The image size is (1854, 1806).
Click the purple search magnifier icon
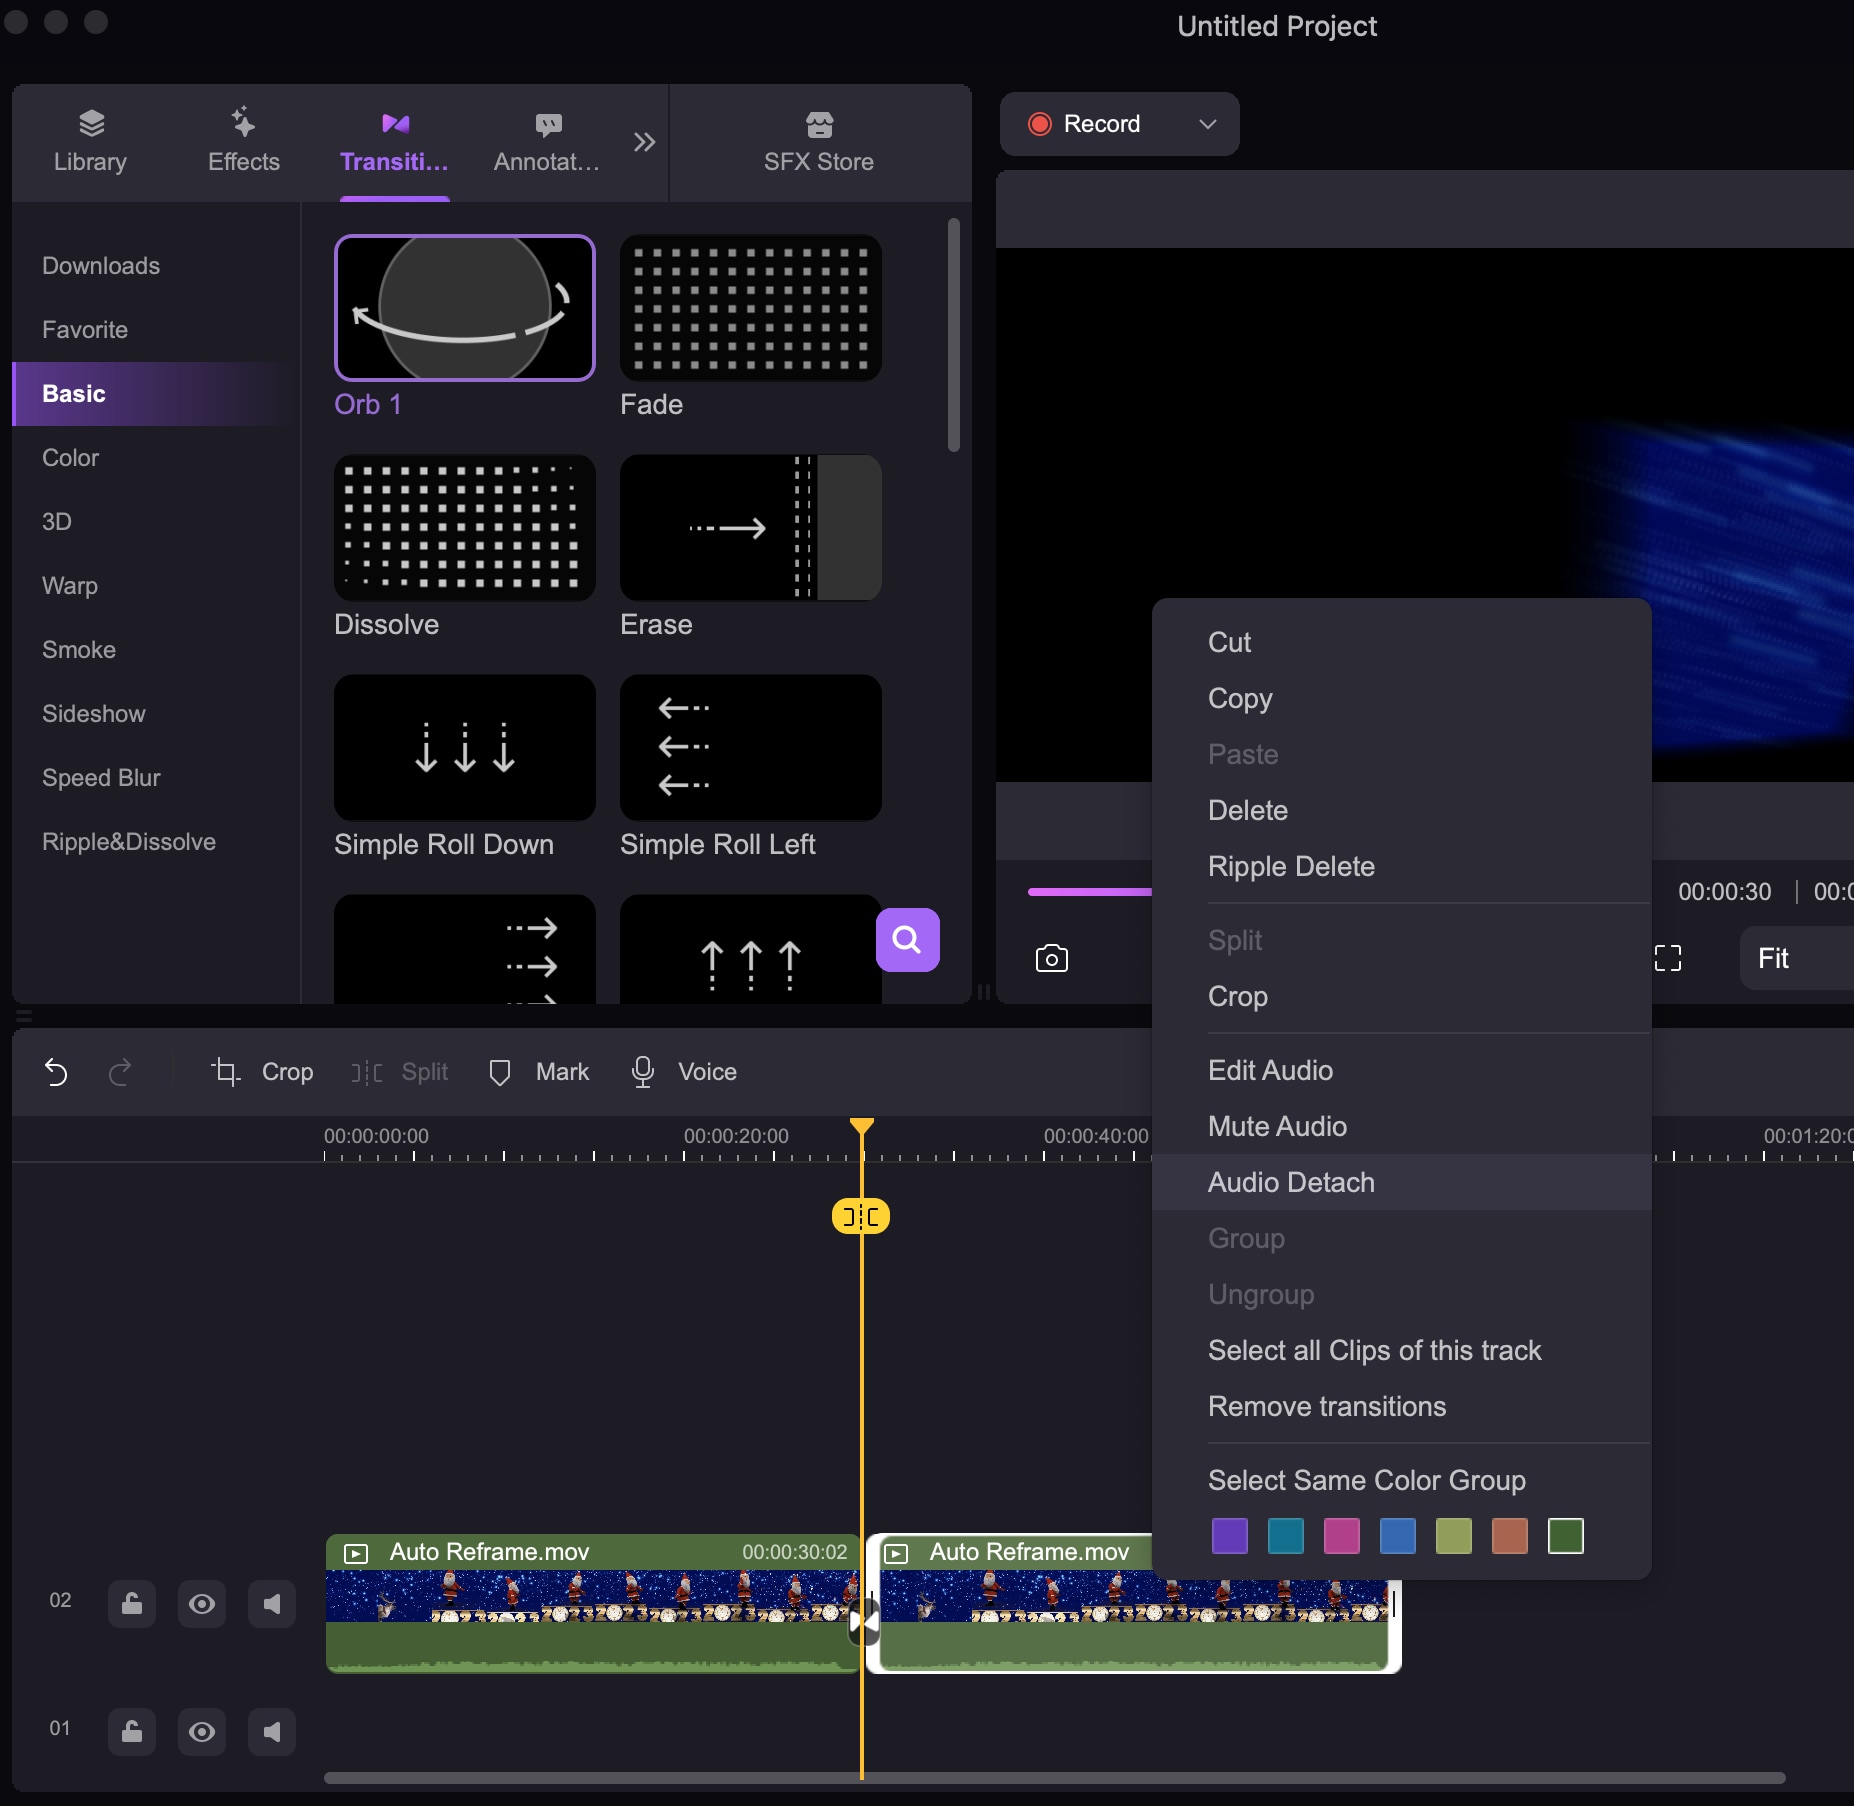click(x=907, y=939)
